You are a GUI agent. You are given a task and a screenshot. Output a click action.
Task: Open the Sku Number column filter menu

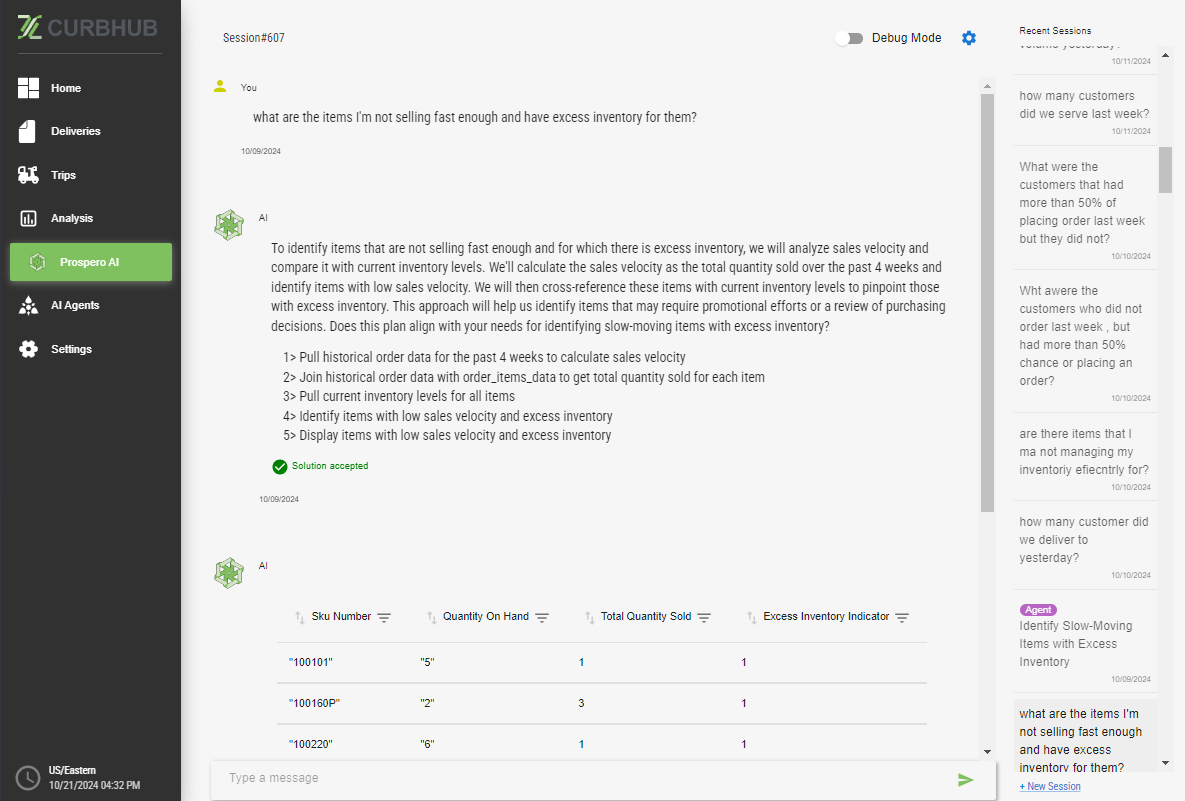[384, 617]
